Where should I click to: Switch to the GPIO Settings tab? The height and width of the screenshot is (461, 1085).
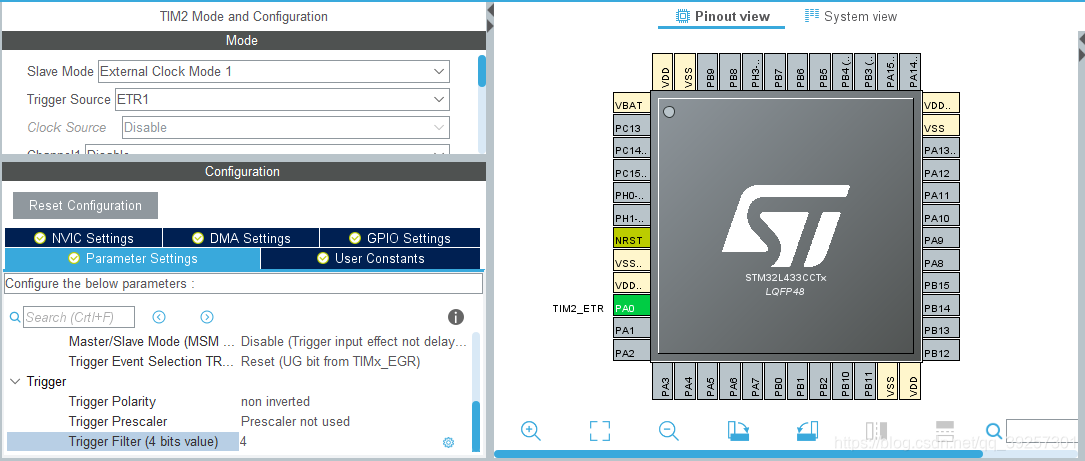click(400, 238)
